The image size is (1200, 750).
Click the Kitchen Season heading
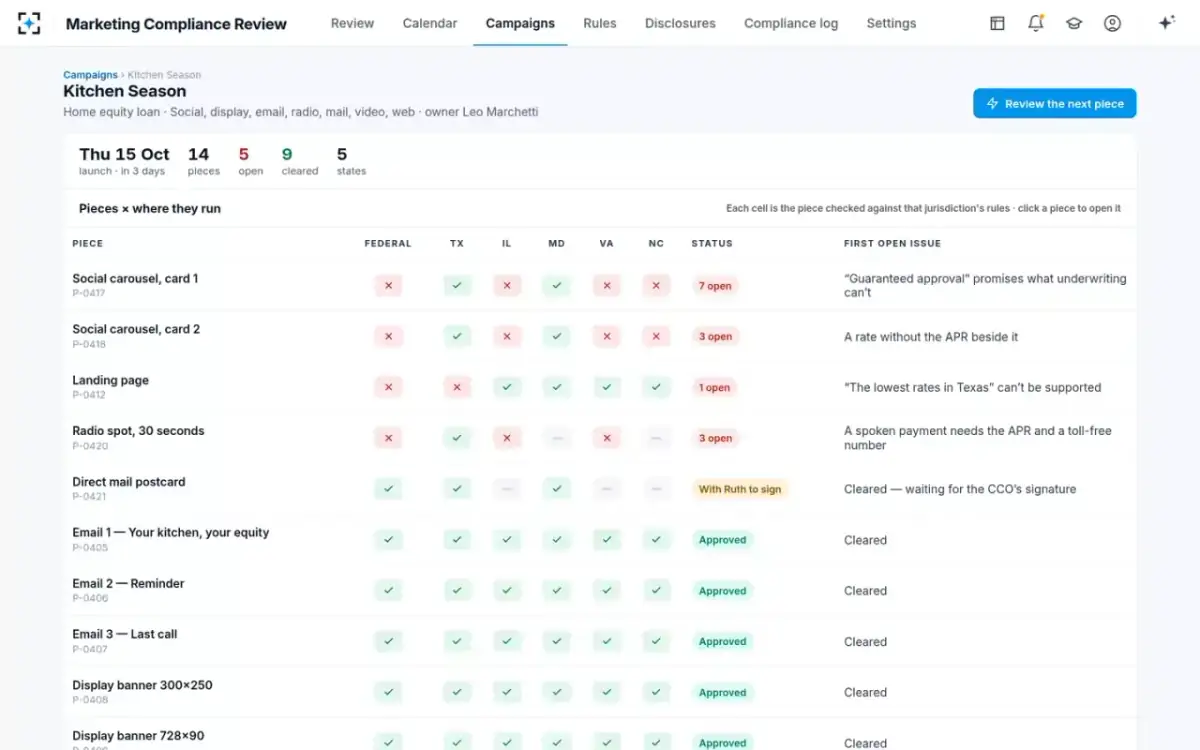124,91
